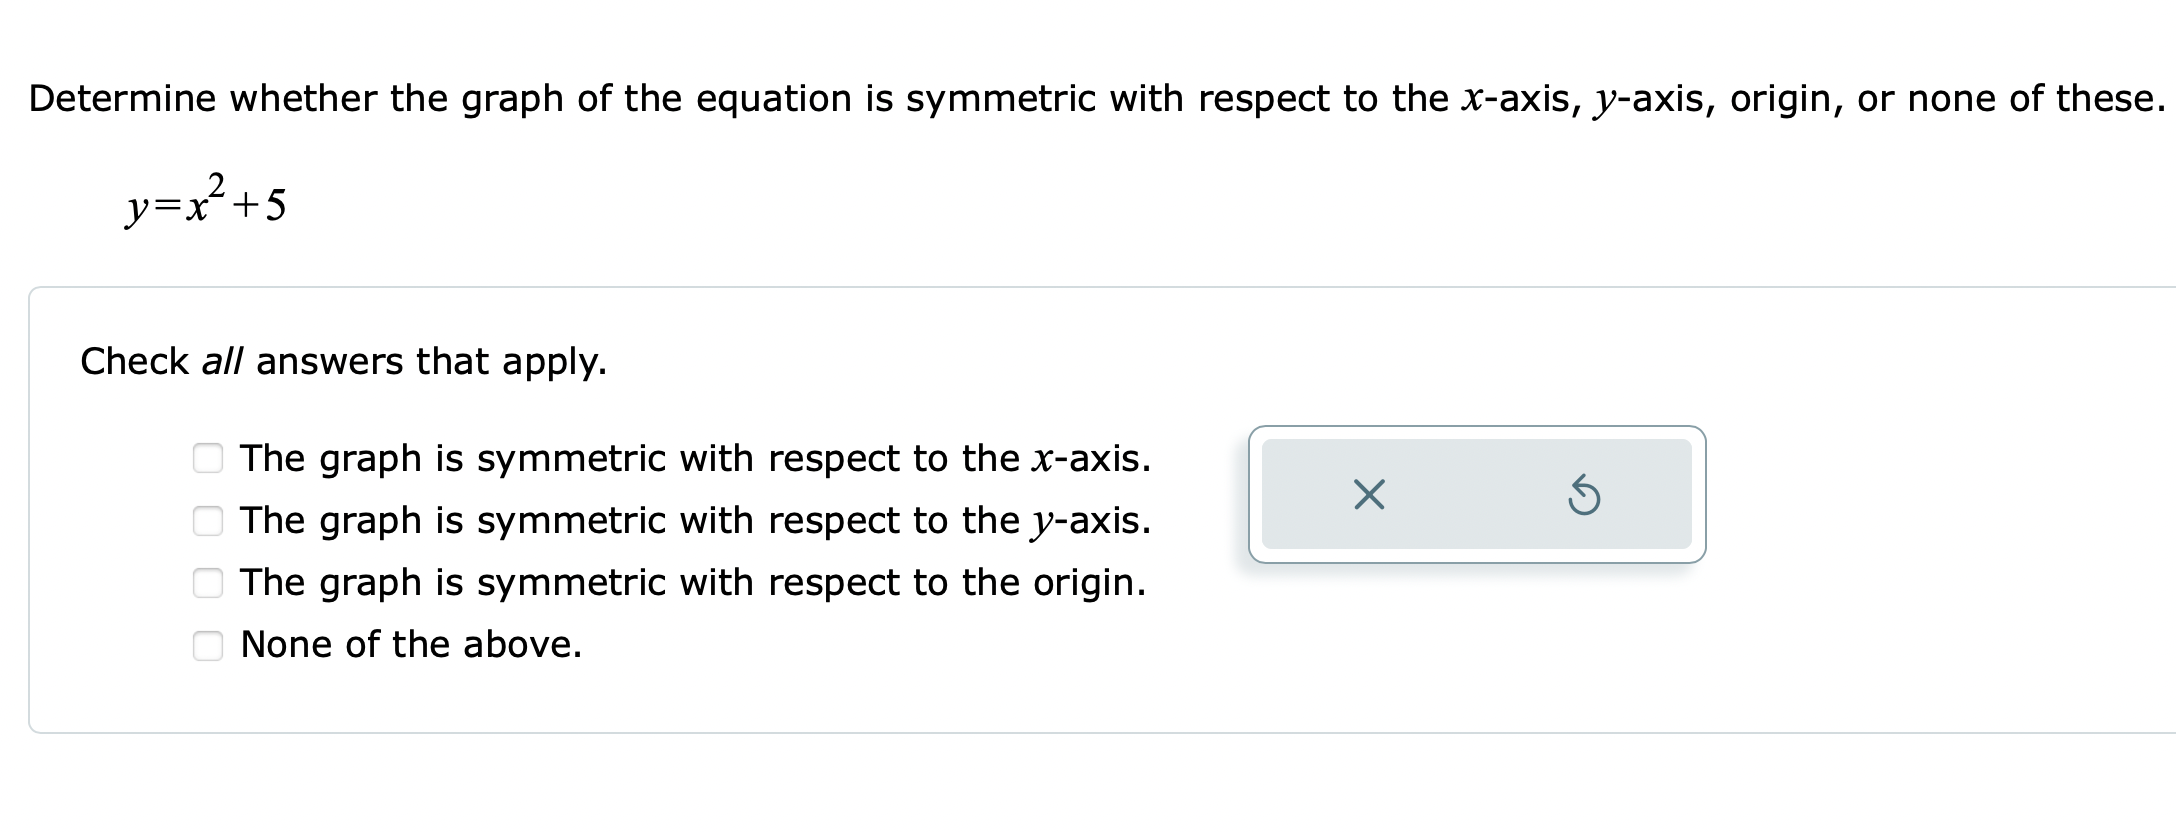Enable the symmetric with respect to origin checkbox
The height and width of the screenshot is (832, 2176).
207,583
